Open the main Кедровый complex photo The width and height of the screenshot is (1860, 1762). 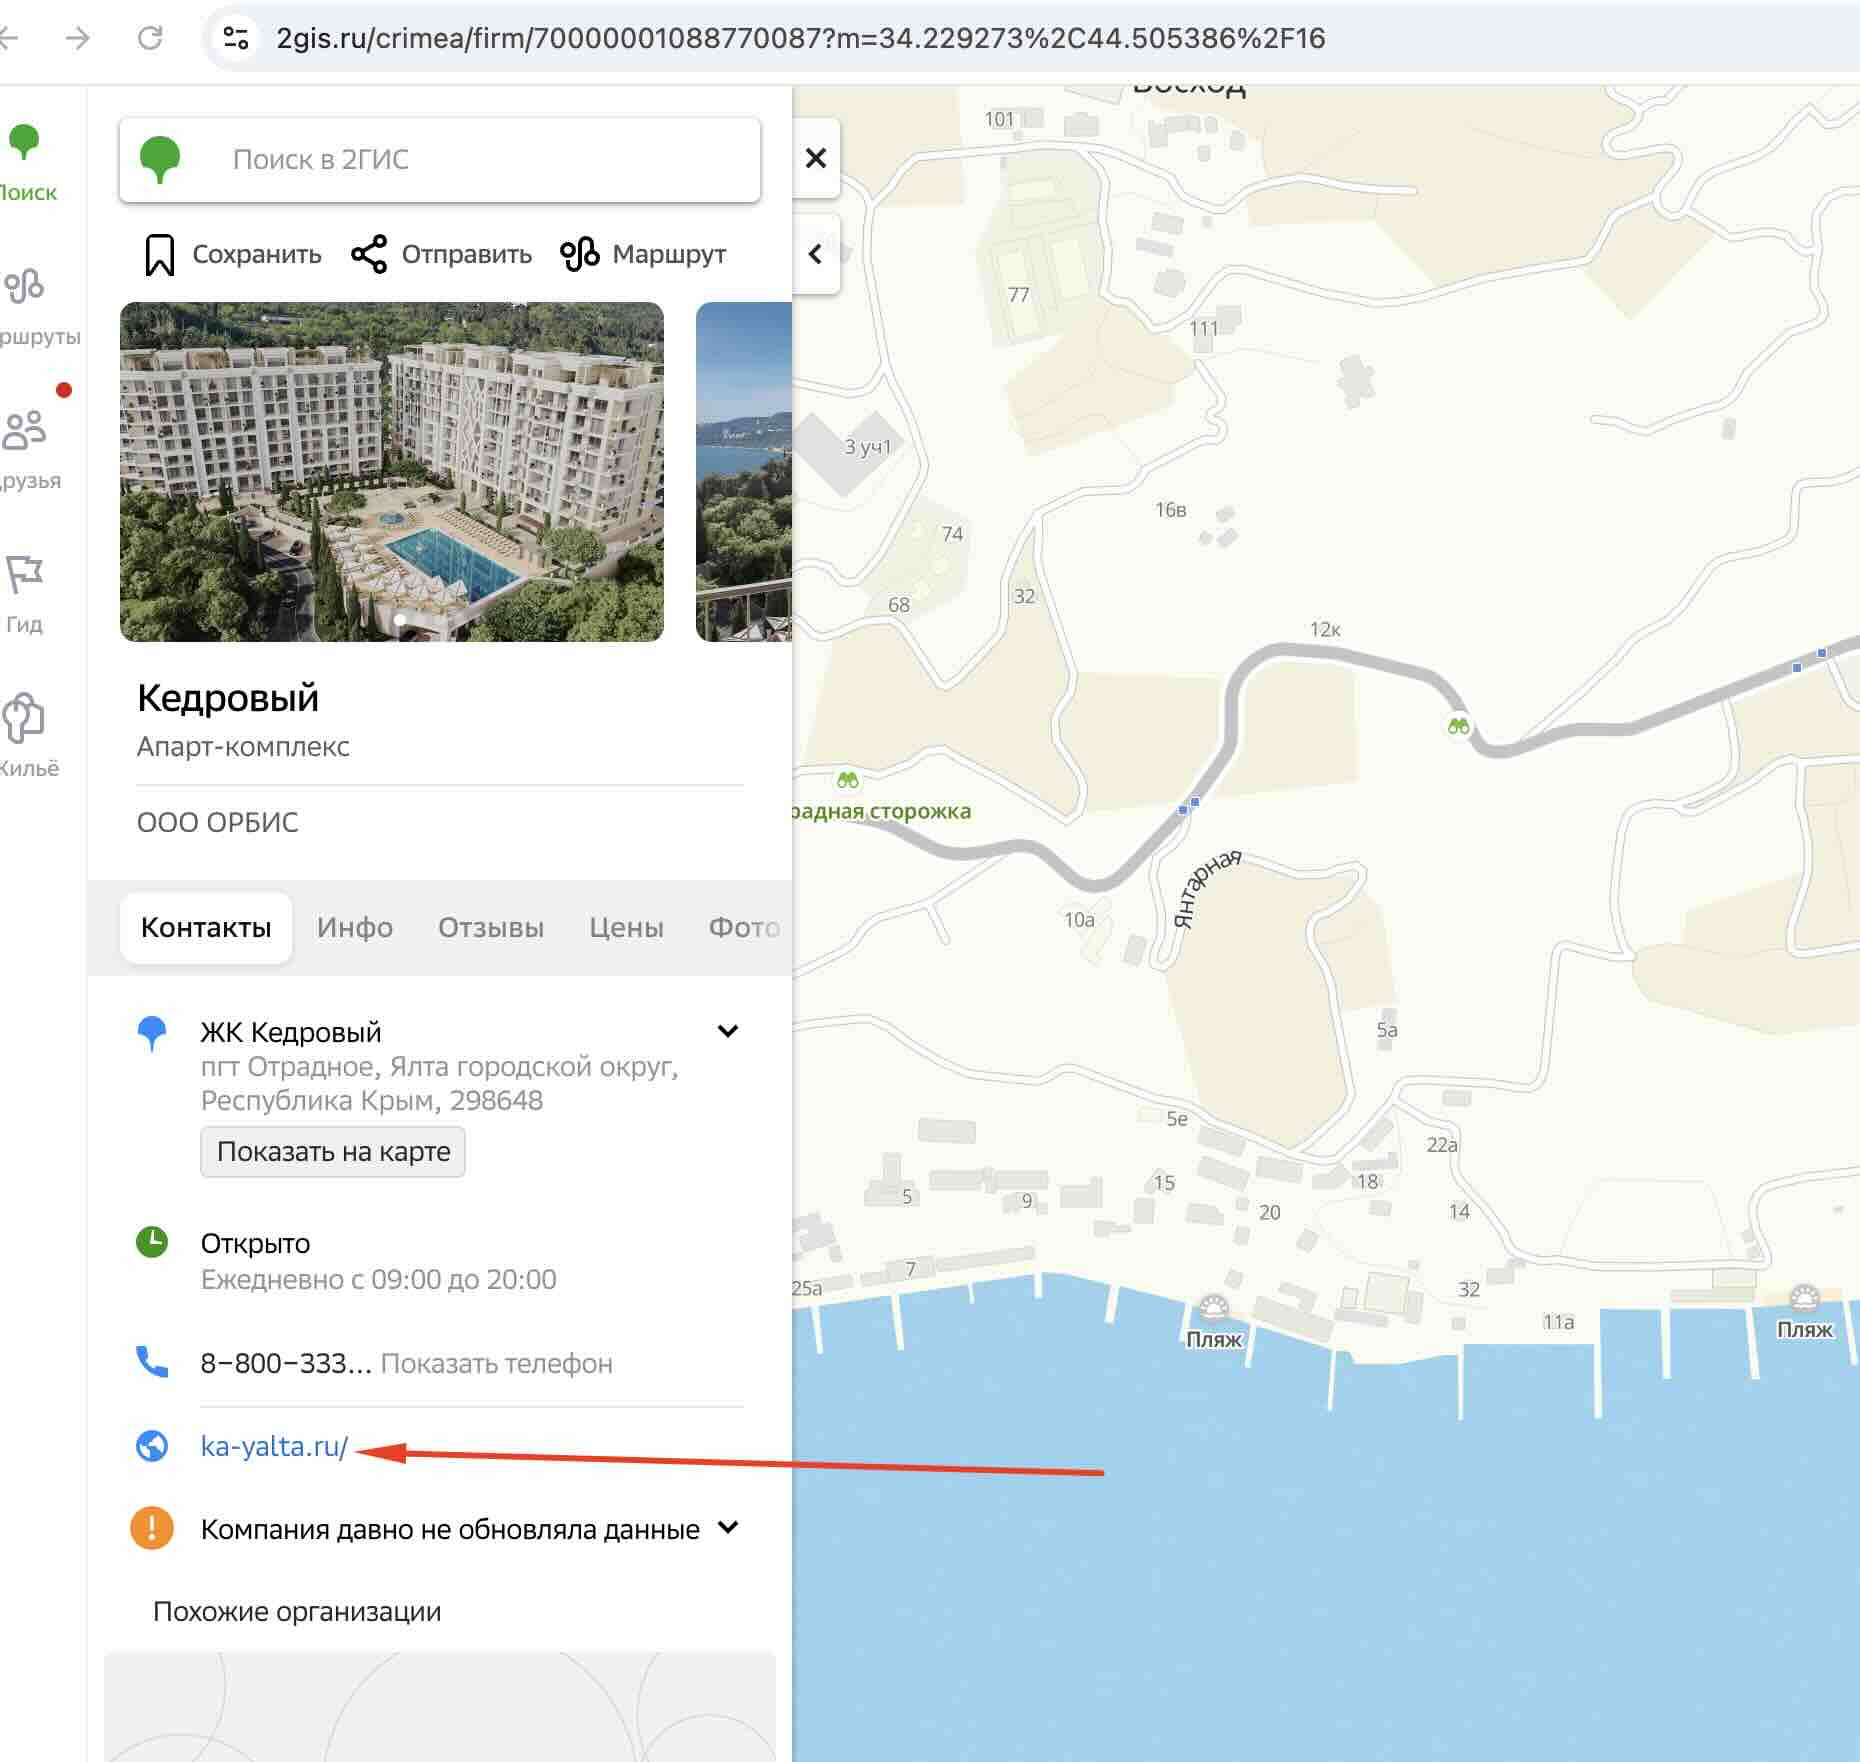click(x=392, y=472)
